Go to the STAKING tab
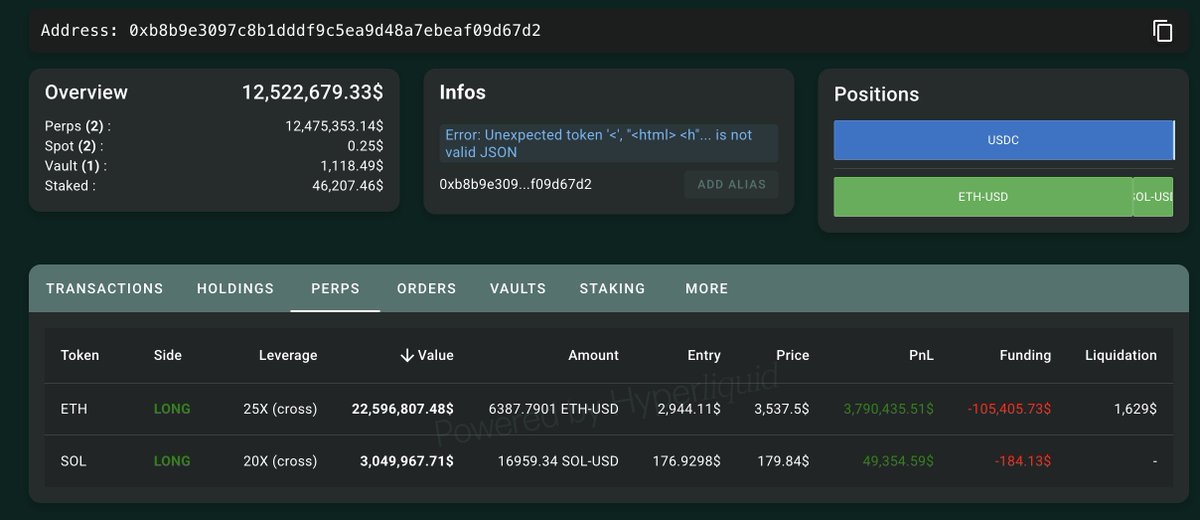Image resolution: width=1200 pixels, height=520 pixels. click(612, 288)
